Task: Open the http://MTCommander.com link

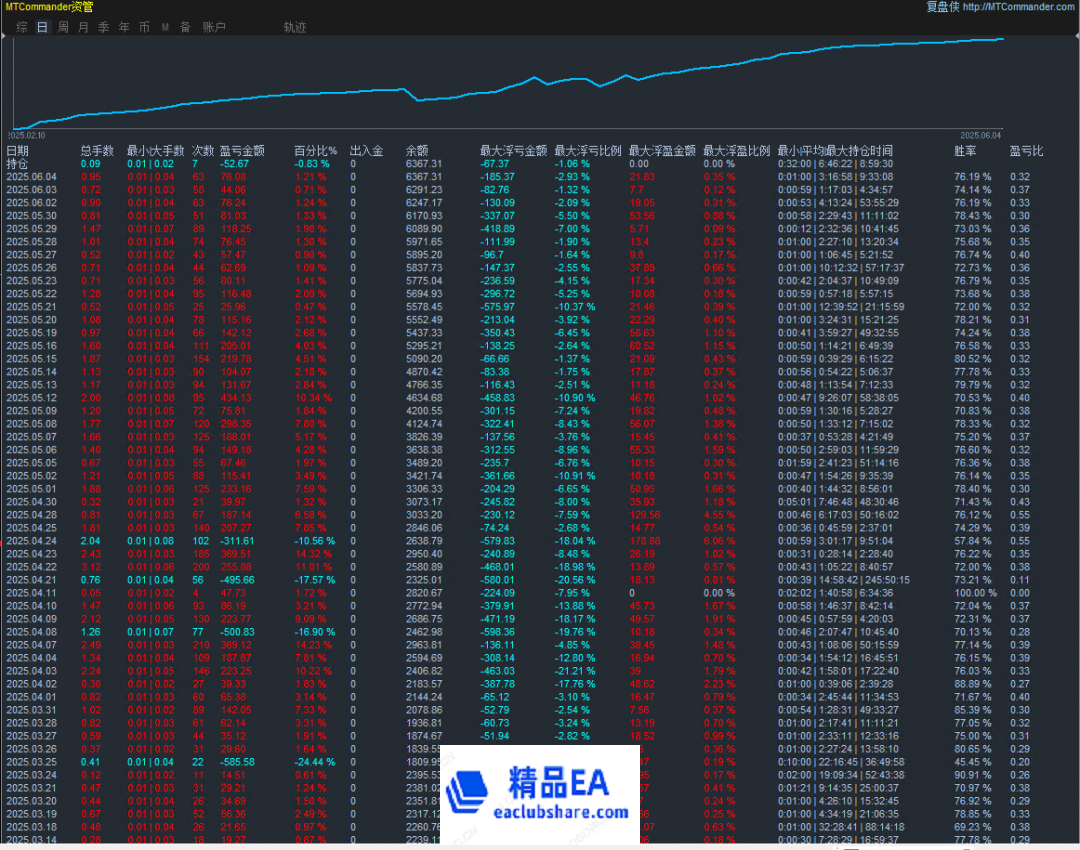Action: tap(1019, 7)
